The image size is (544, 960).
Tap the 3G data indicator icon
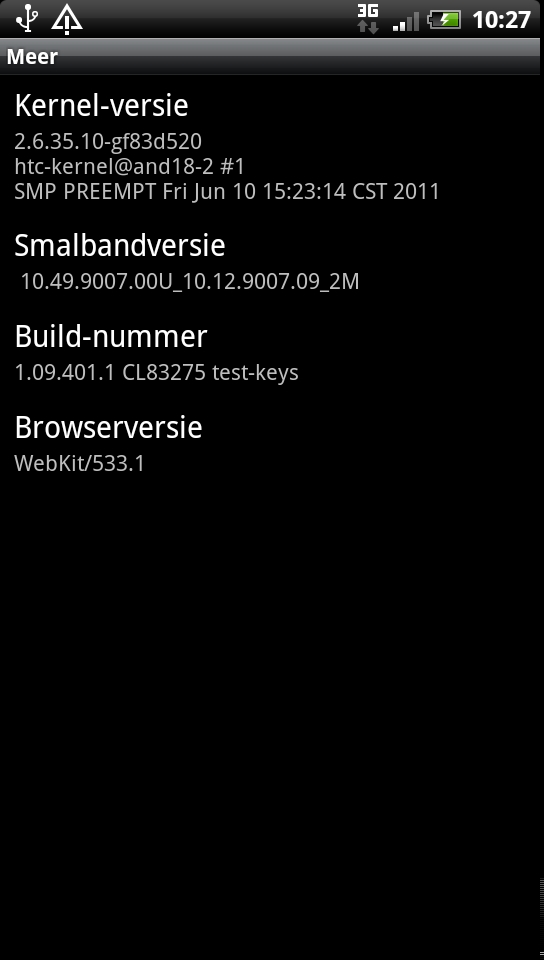click(368, 18)
